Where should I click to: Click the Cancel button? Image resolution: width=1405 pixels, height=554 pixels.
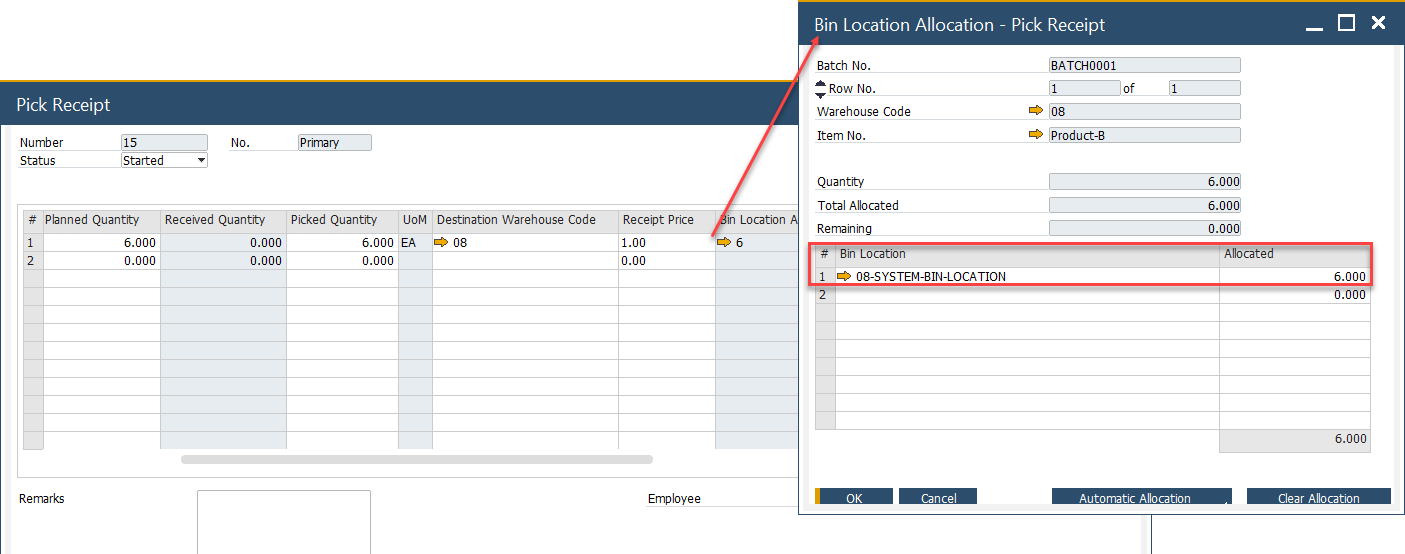click(937, 497)
